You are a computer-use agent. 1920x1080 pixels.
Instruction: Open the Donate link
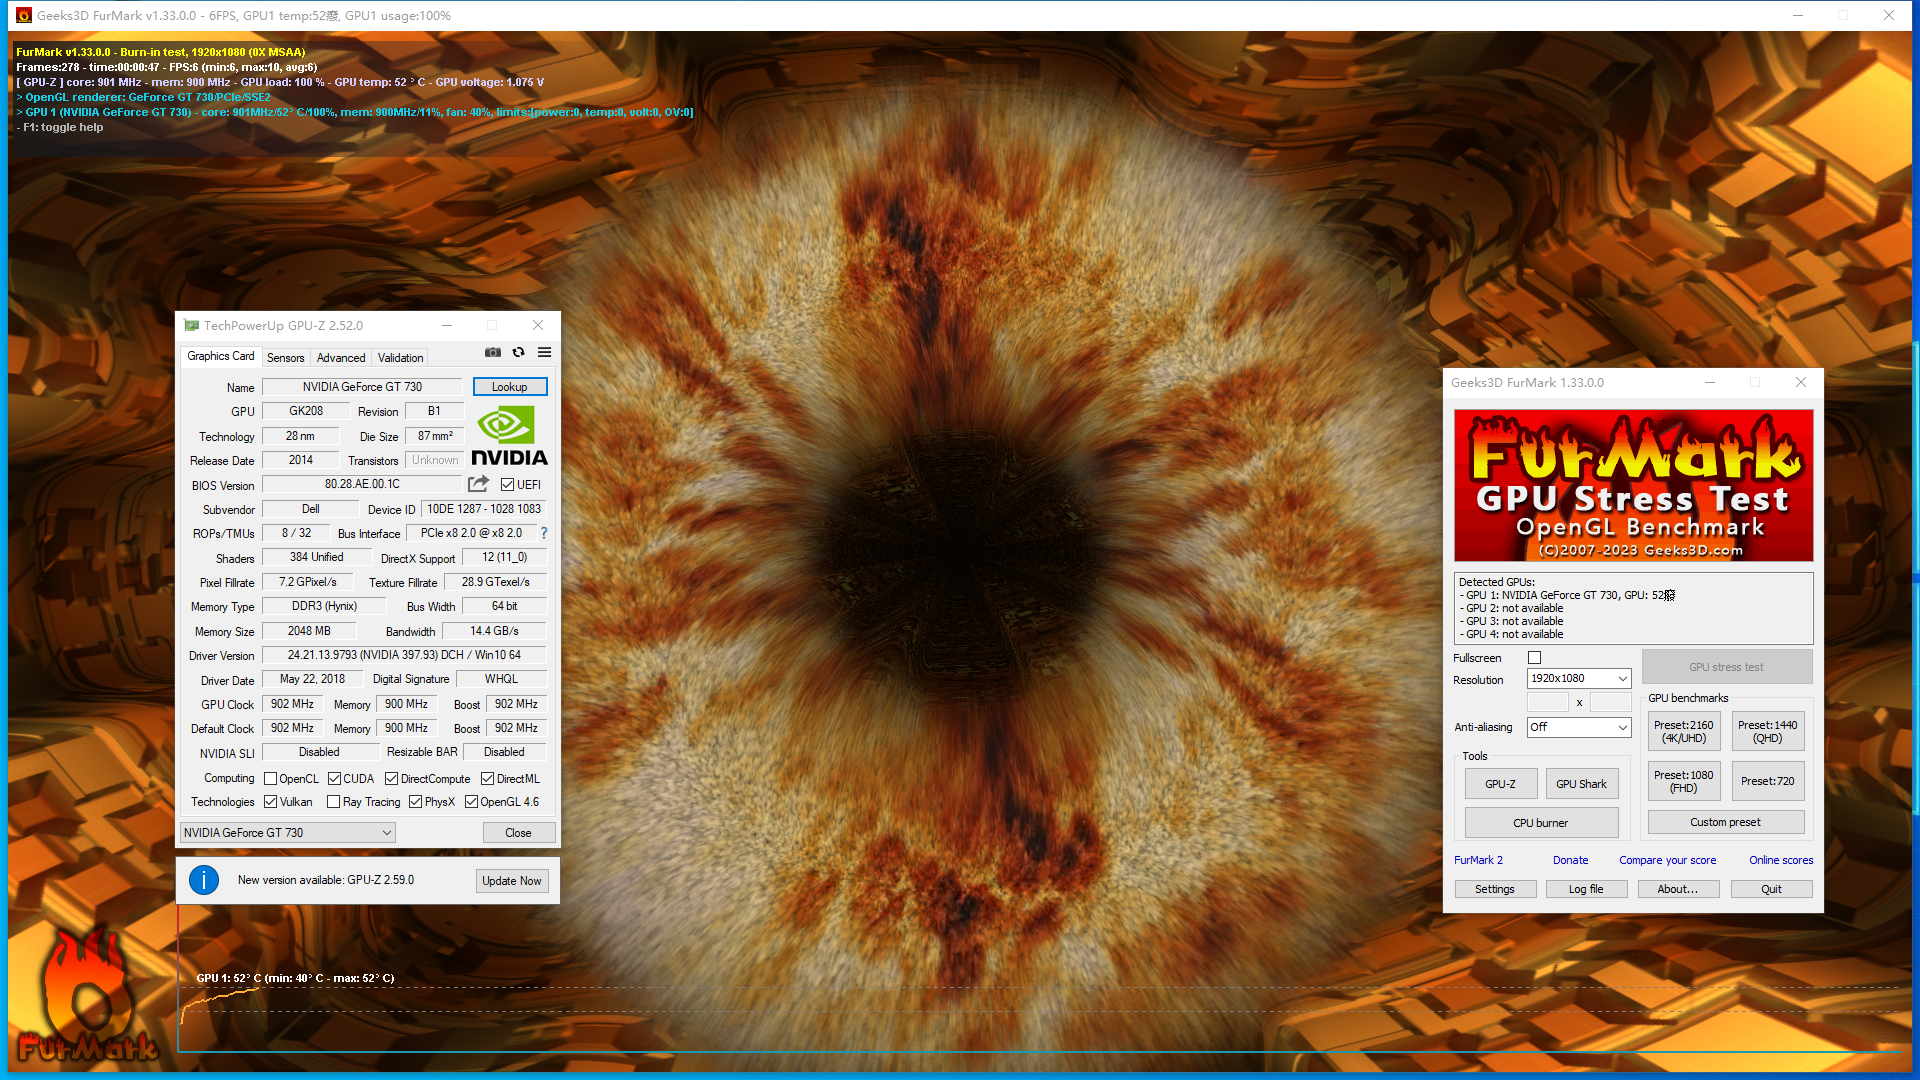1571,860
